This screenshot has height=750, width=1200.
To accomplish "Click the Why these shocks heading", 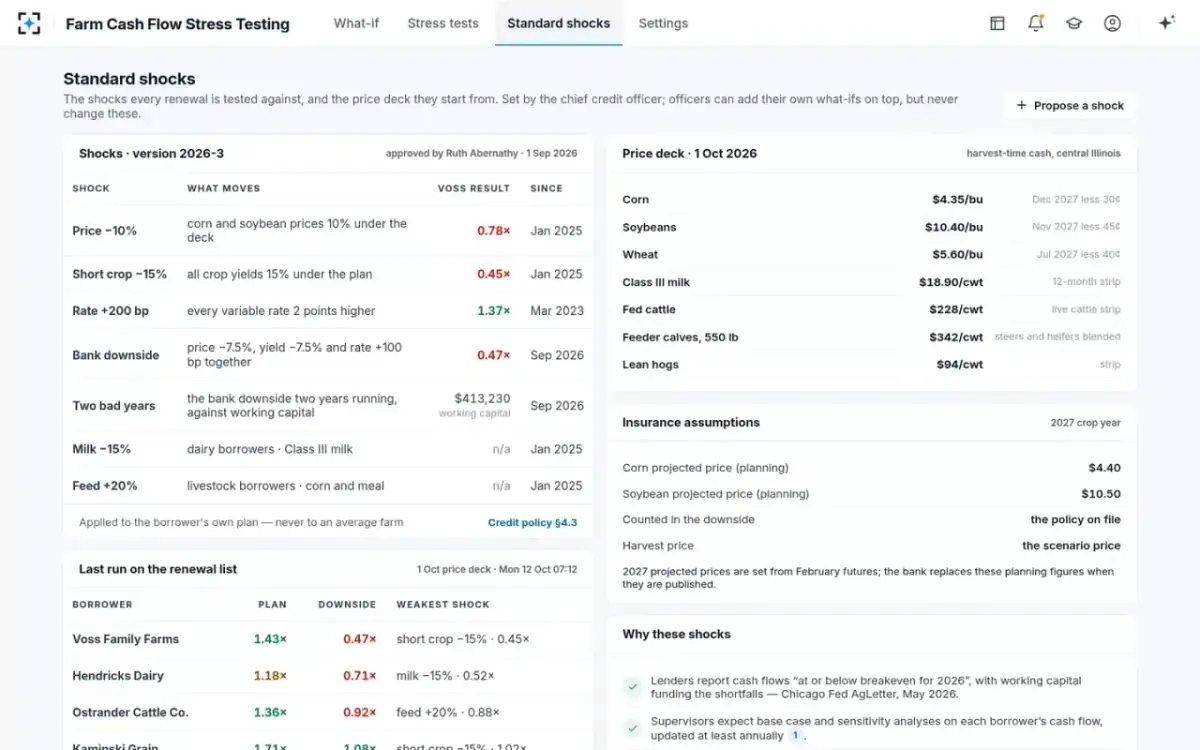I will click(676, 634).
